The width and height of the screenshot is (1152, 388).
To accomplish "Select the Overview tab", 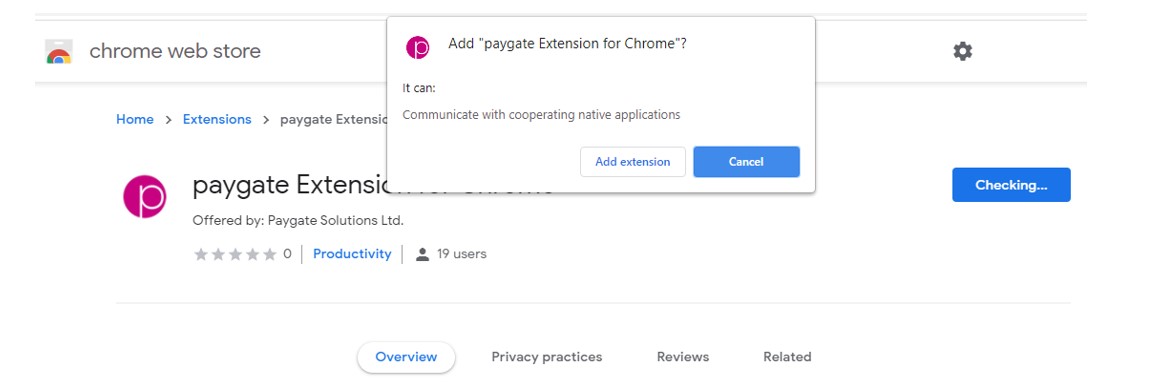I will pos(406,357).
